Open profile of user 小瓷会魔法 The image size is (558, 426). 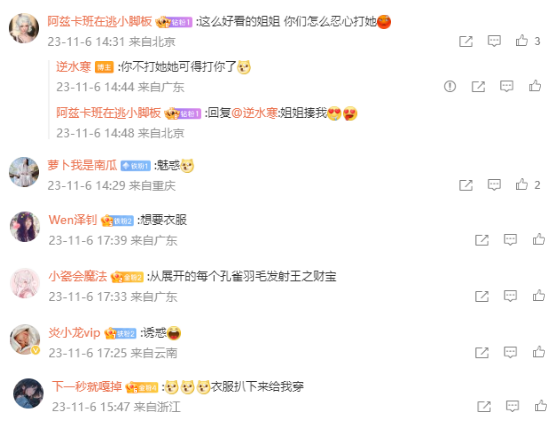tap(78, 276)
